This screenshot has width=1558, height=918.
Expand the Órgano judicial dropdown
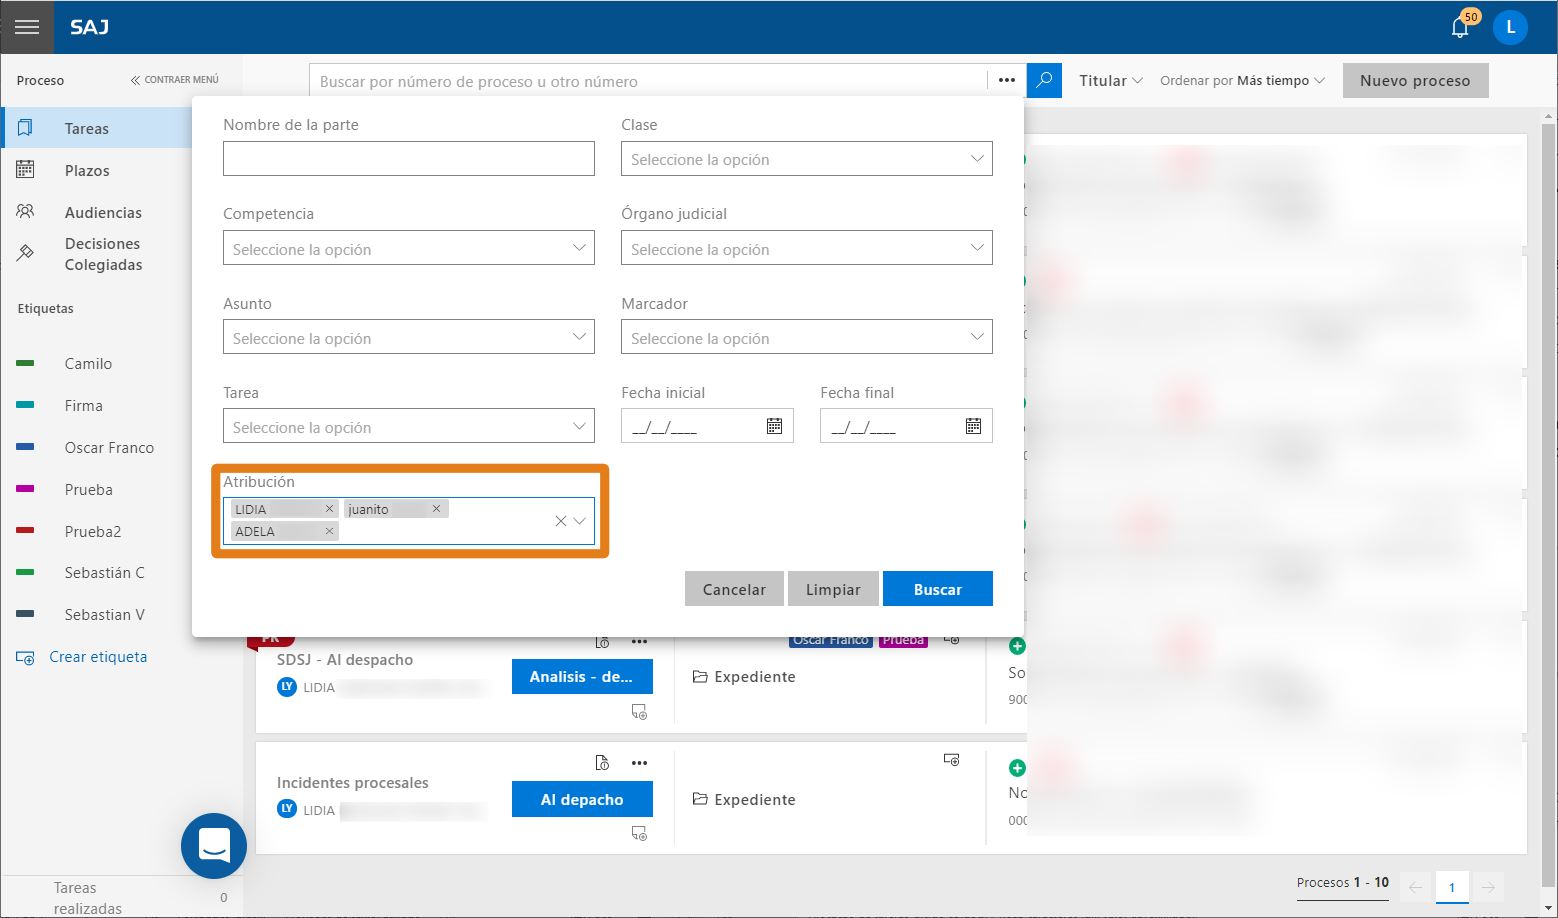pyautogui.click(x=806, y=248)
